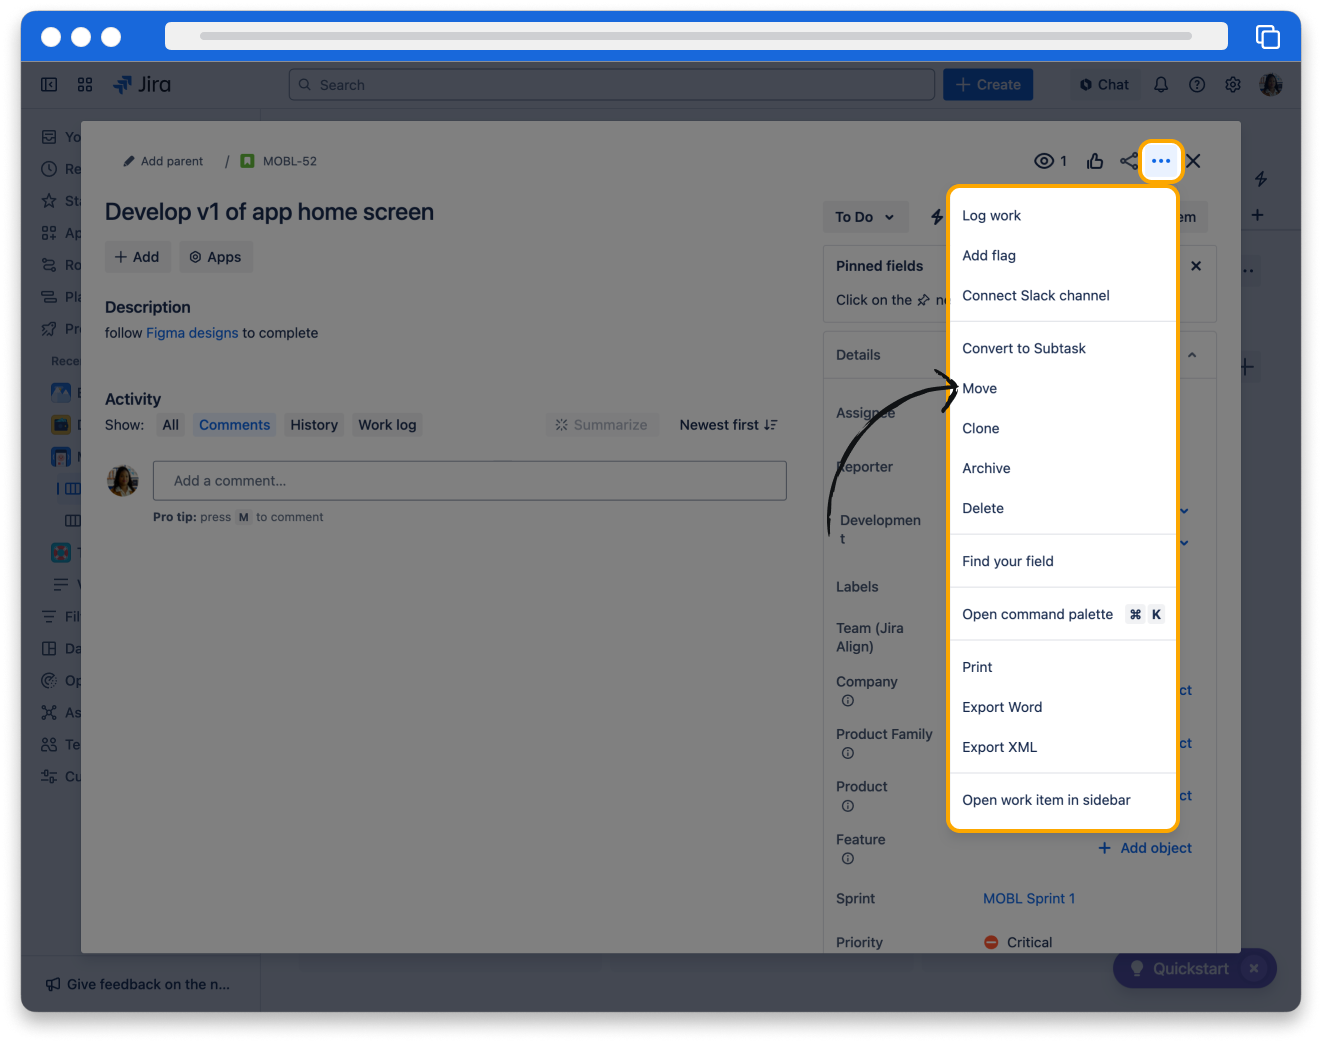Choose Export XML
This screenshot has width=1322, height=1043.
click(1062, 748)
